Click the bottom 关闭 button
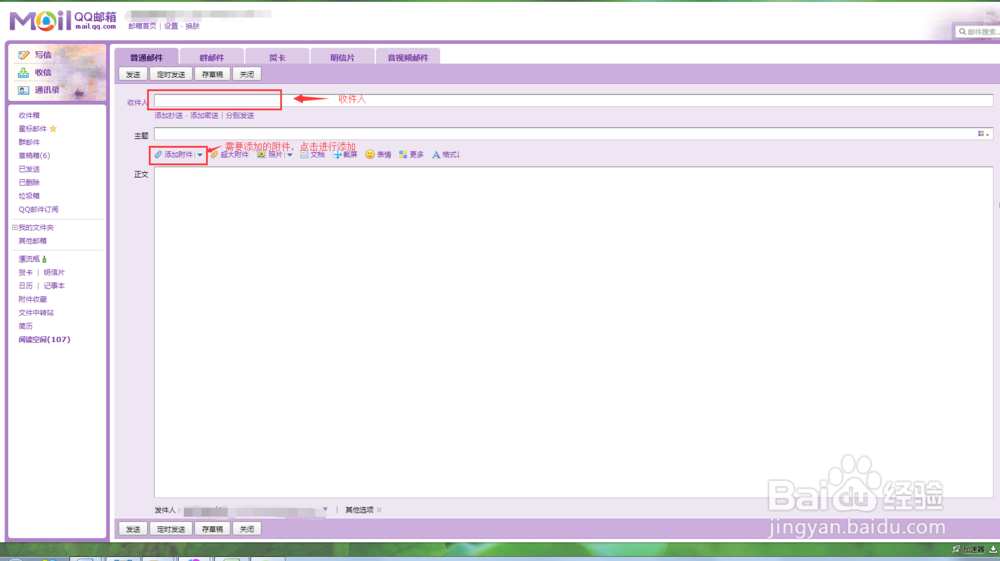The image size is (1000, 561). click(x=247, y=529)
